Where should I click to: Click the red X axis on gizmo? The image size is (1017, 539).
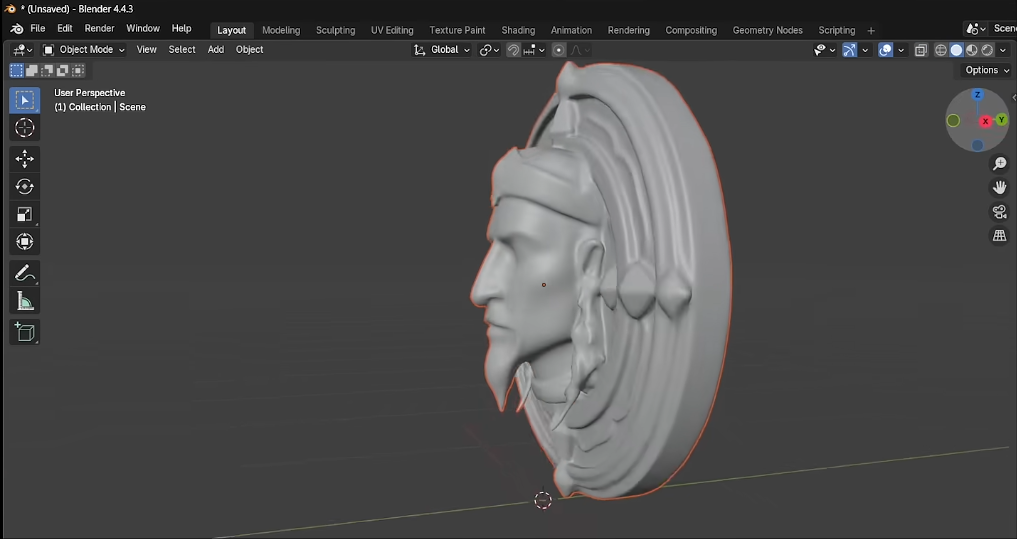click(x=986, y=121)
